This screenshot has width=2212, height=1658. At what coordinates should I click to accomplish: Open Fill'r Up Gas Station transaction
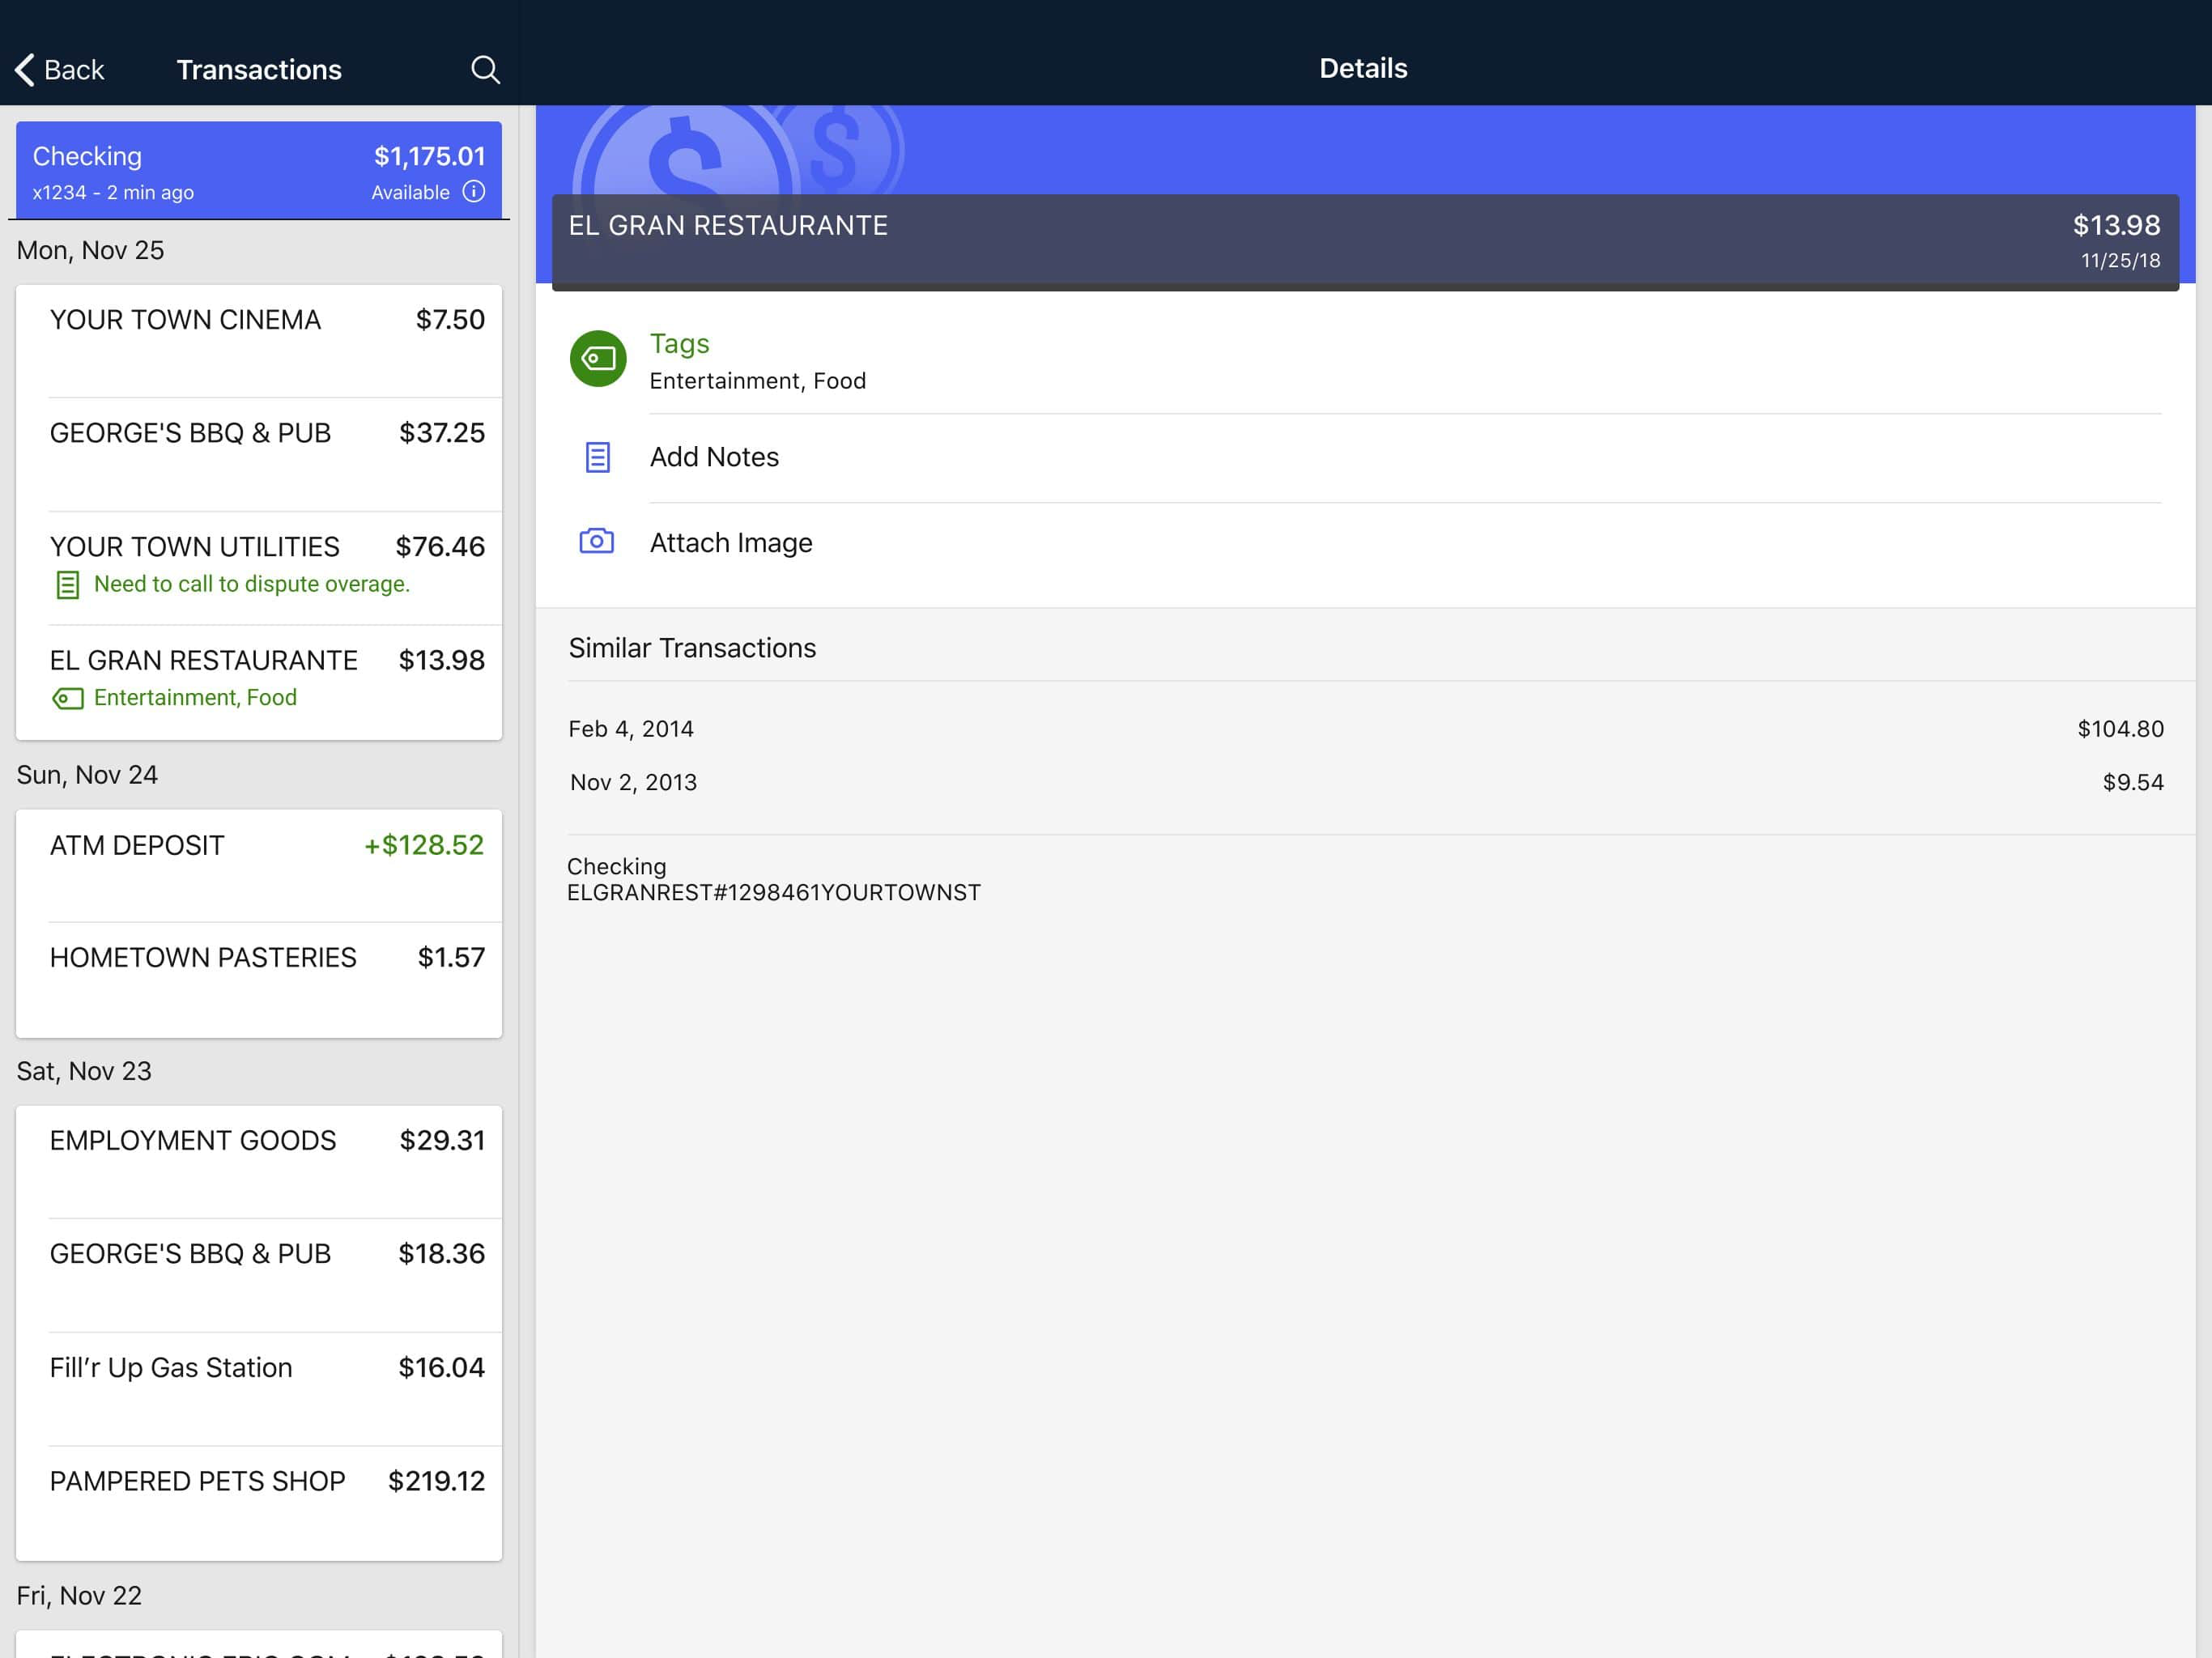click(259, 1389)
